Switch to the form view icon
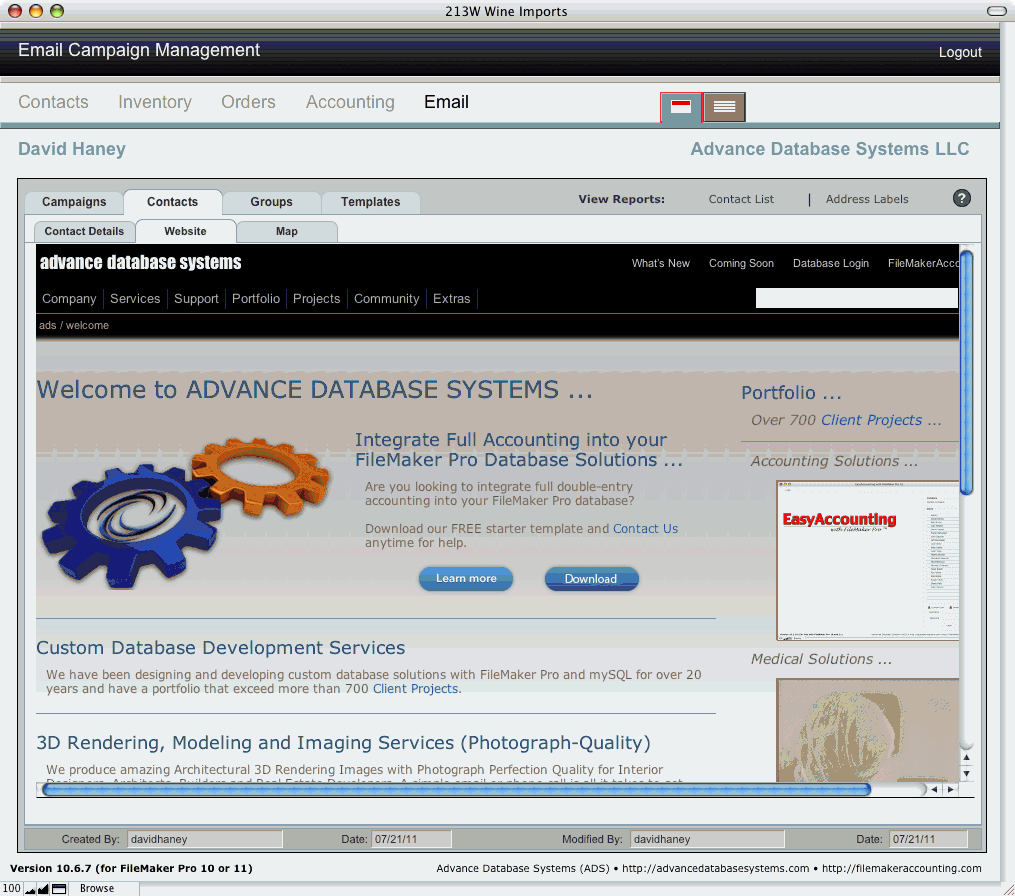Screen dimensions: 1015x896 (680, 107)
